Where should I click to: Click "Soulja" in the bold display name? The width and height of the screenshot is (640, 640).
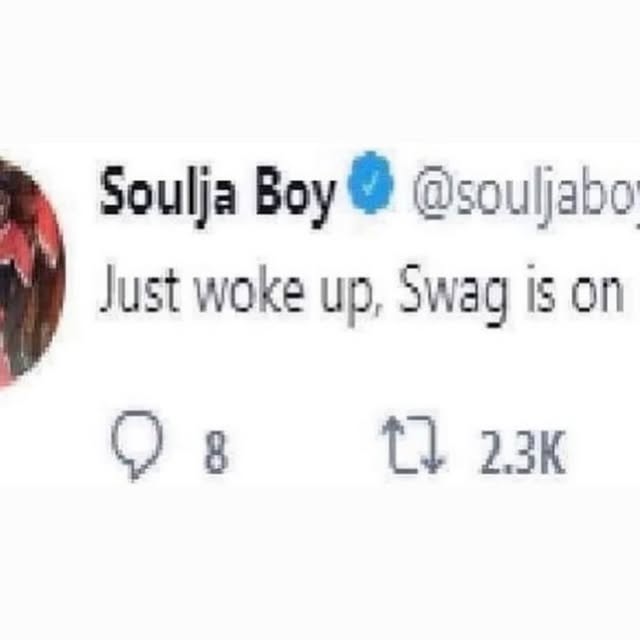click(x=168, y=191)
